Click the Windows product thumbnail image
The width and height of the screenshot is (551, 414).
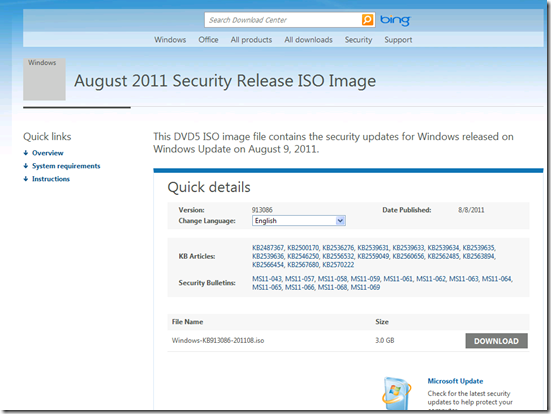[x=44, y=79]
